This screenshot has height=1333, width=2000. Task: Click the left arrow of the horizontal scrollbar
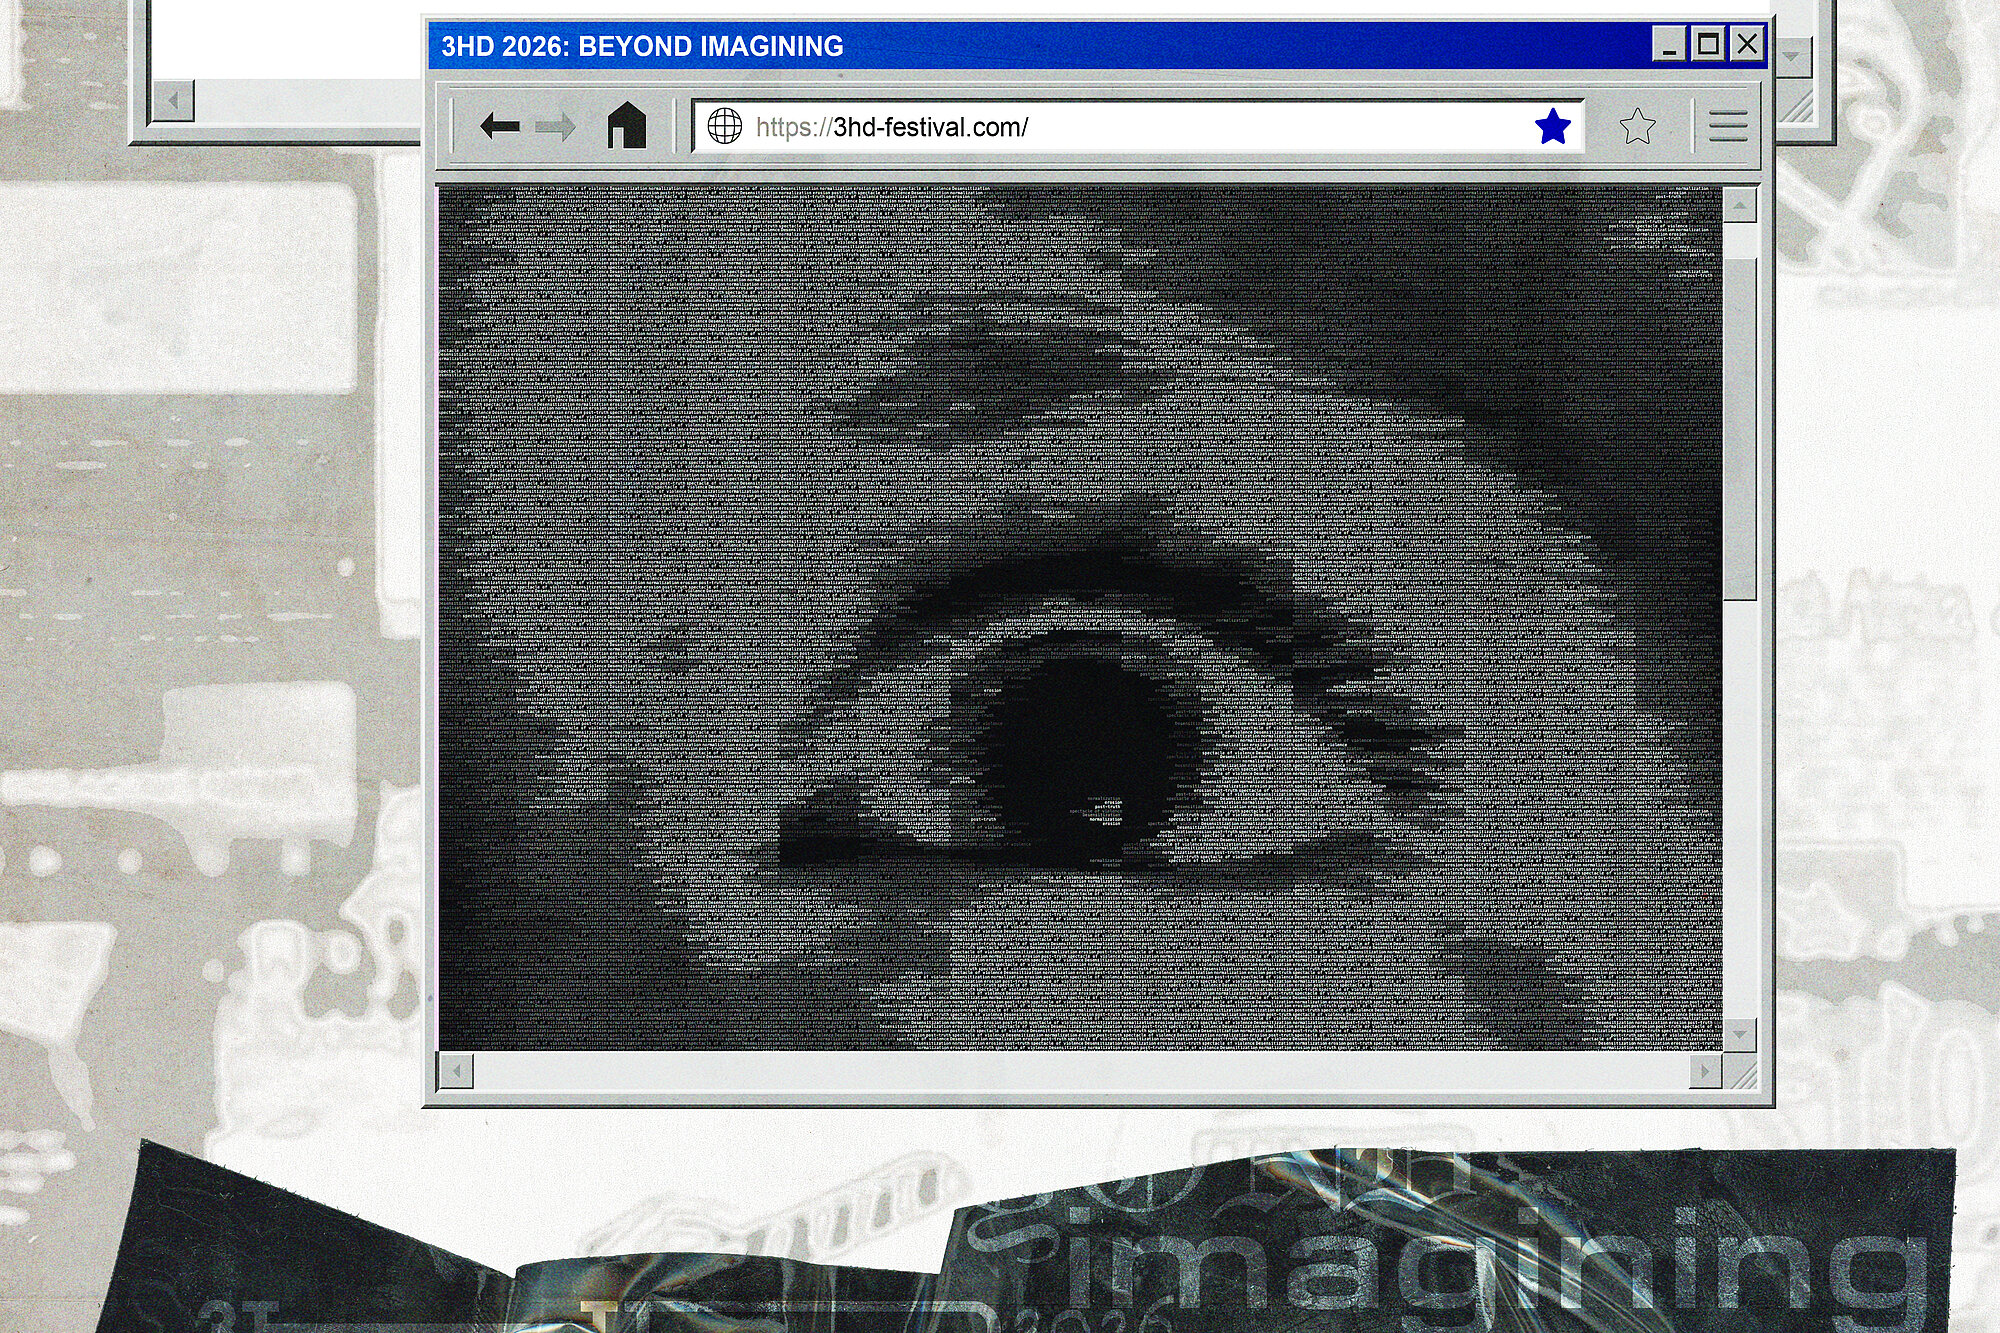[x=456, y=1072]
